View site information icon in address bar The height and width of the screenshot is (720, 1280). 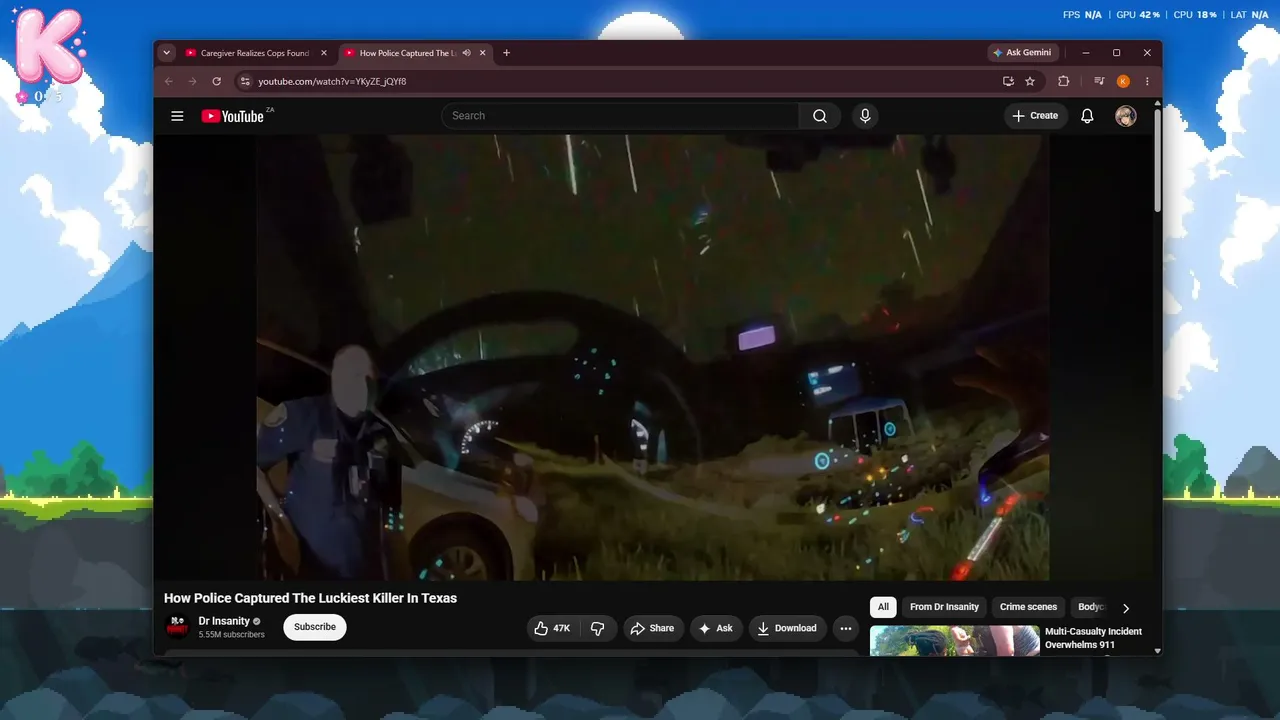pos(245,81)
